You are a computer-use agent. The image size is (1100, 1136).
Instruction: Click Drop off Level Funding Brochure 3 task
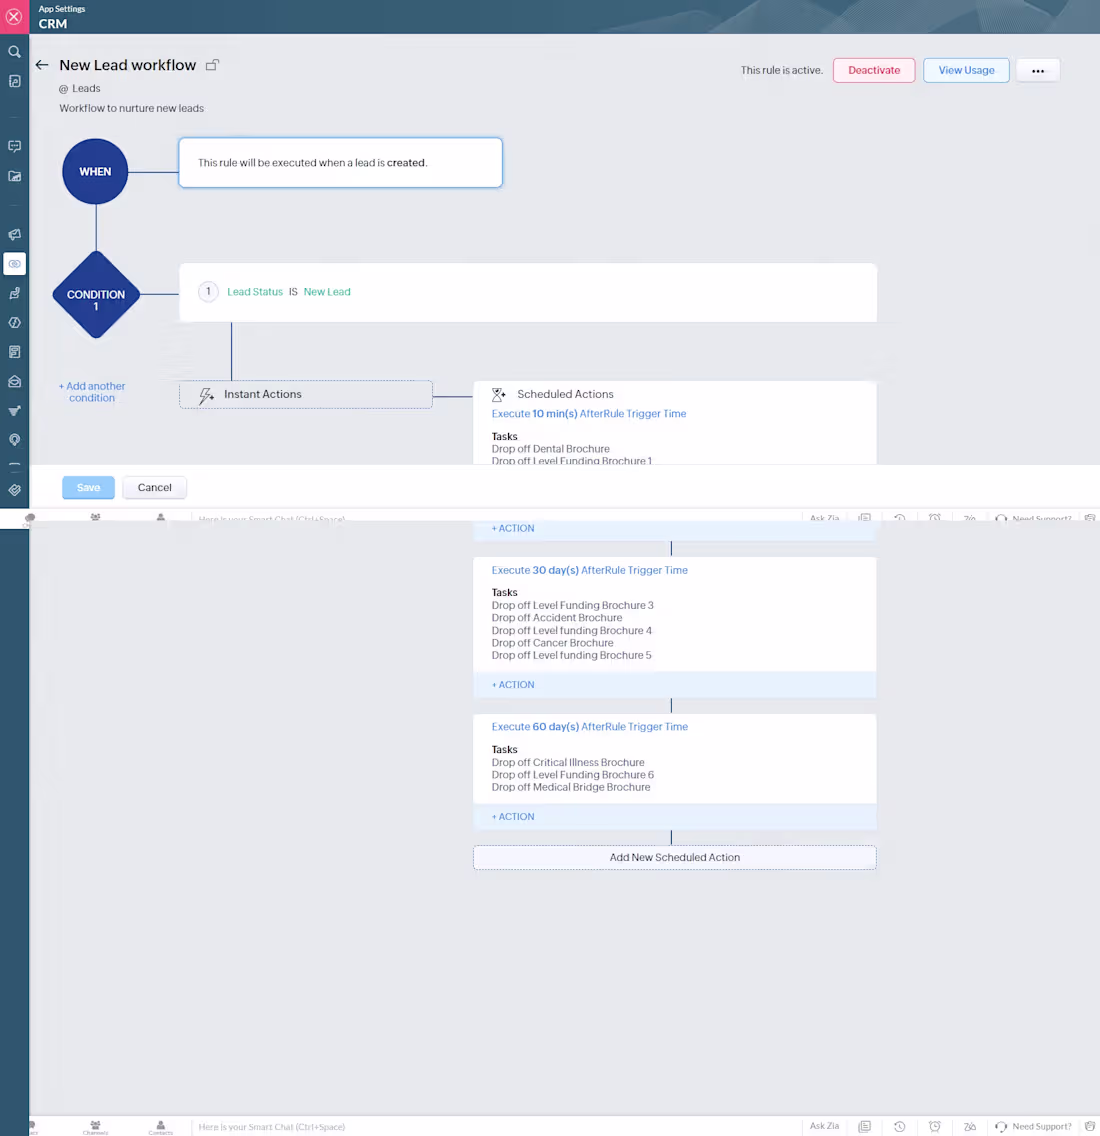click(572, 606)
